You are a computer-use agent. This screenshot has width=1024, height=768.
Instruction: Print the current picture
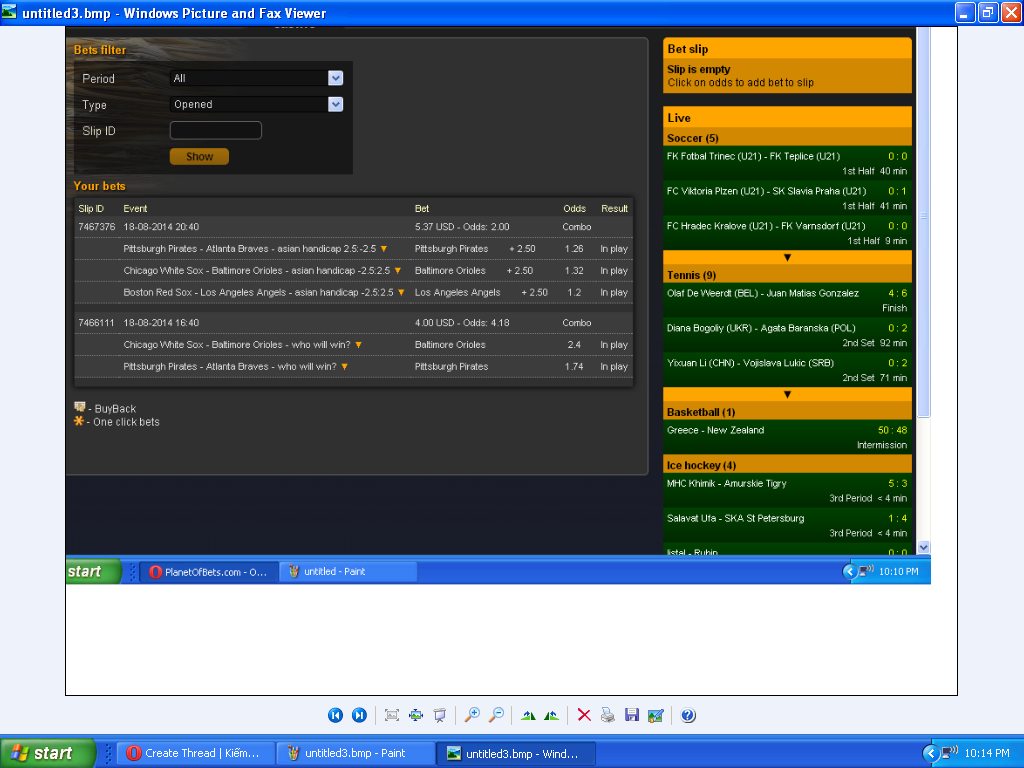pyautogui.click(x=607, y=715)
